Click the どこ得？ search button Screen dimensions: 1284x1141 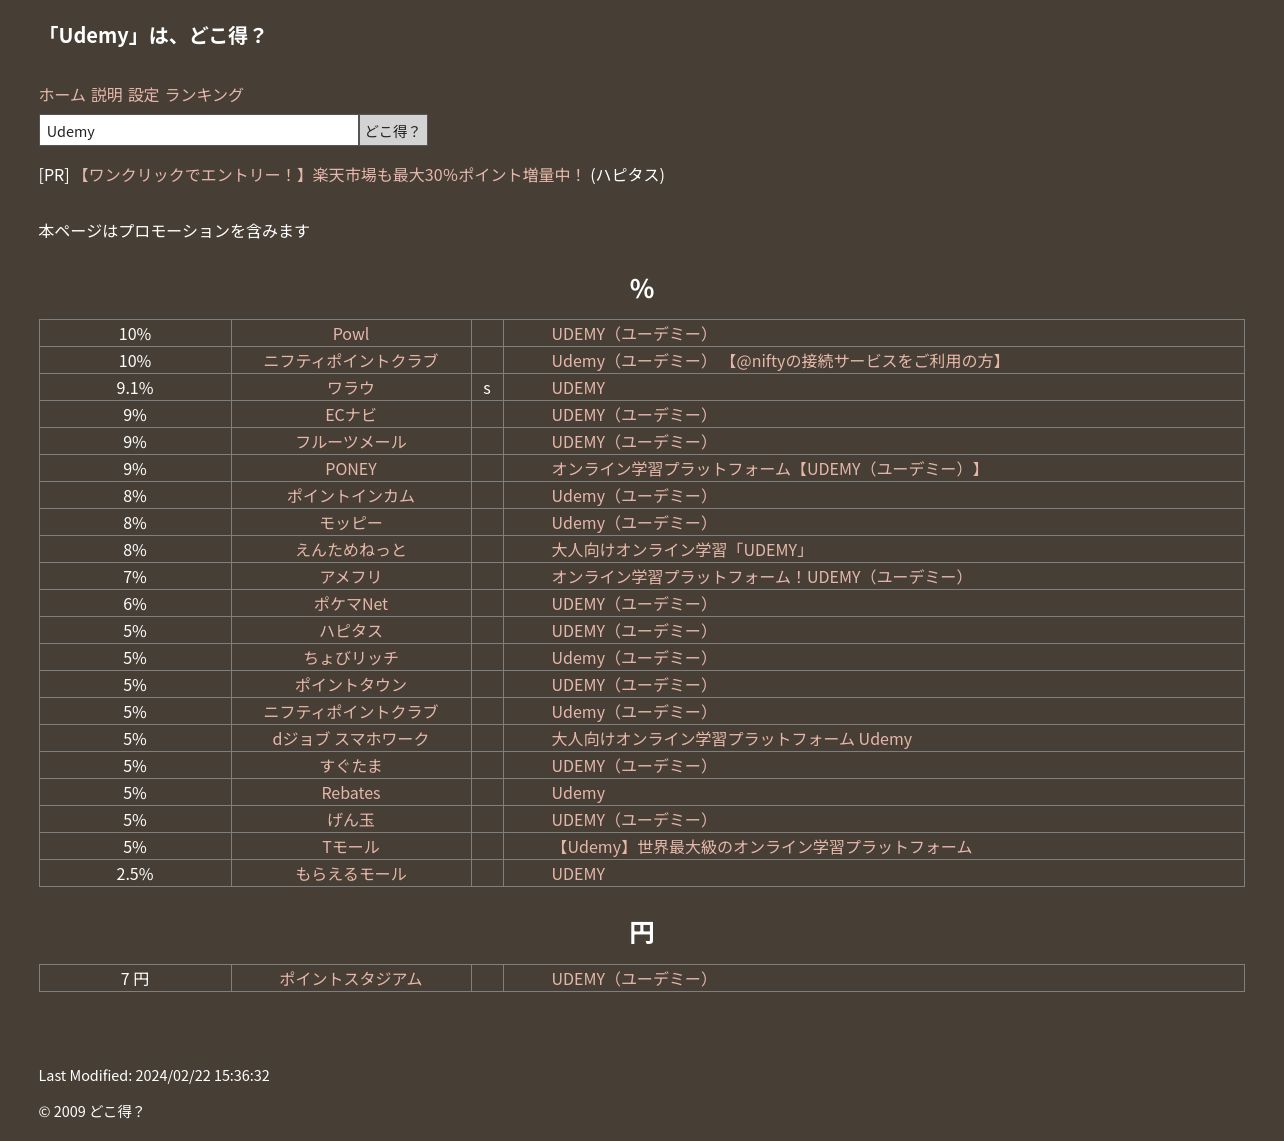tap(393, 130)
